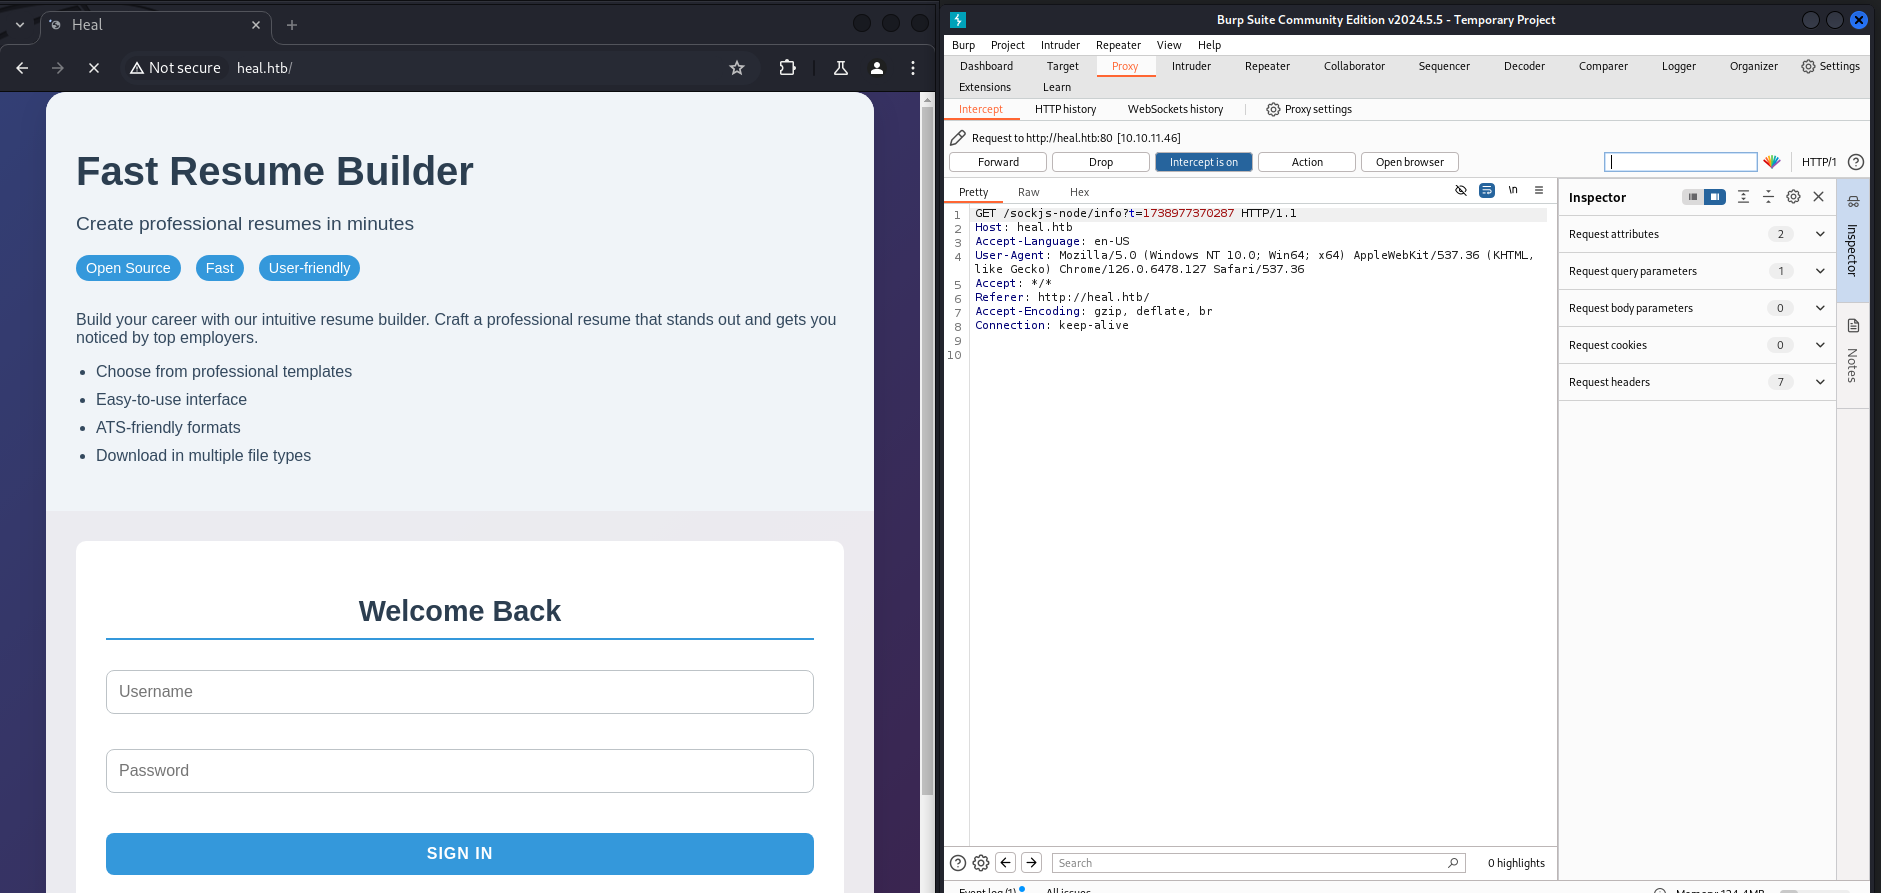Toggle hiding of non-printable characters (eye icon)
Screen dimensions: 1881x893
1461,190
